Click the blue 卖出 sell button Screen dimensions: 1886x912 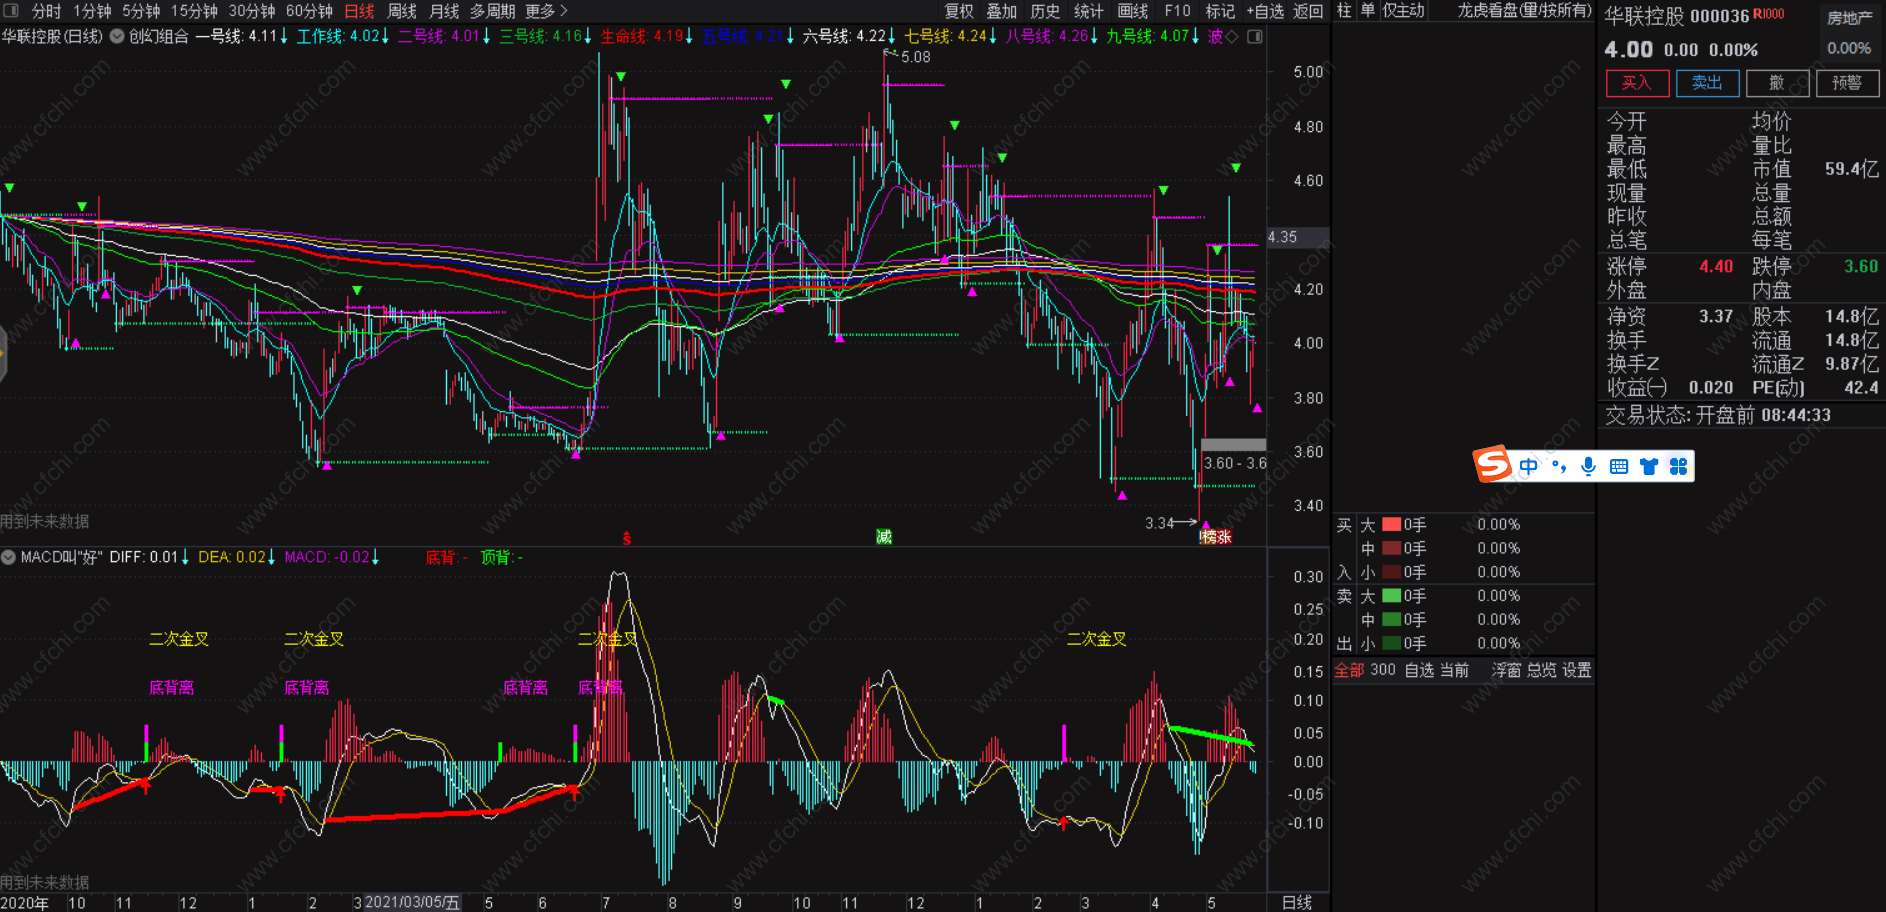click(x=1707, y=83)
